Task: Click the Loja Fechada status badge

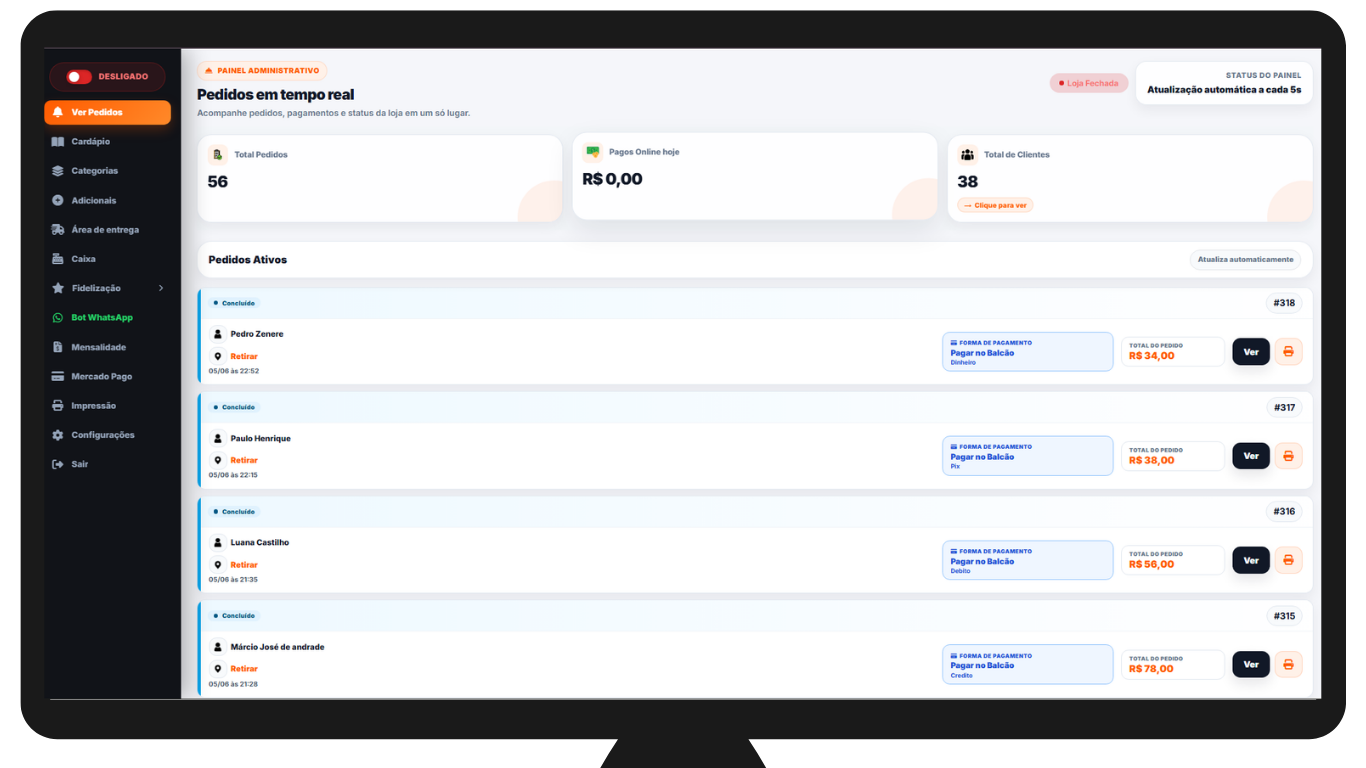Action: 1089,83
